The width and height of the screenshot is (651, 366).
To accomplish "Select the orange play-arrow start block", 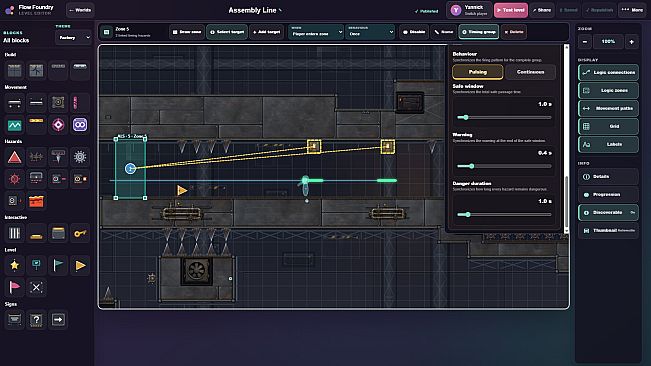I will click(x=80, y=266).
